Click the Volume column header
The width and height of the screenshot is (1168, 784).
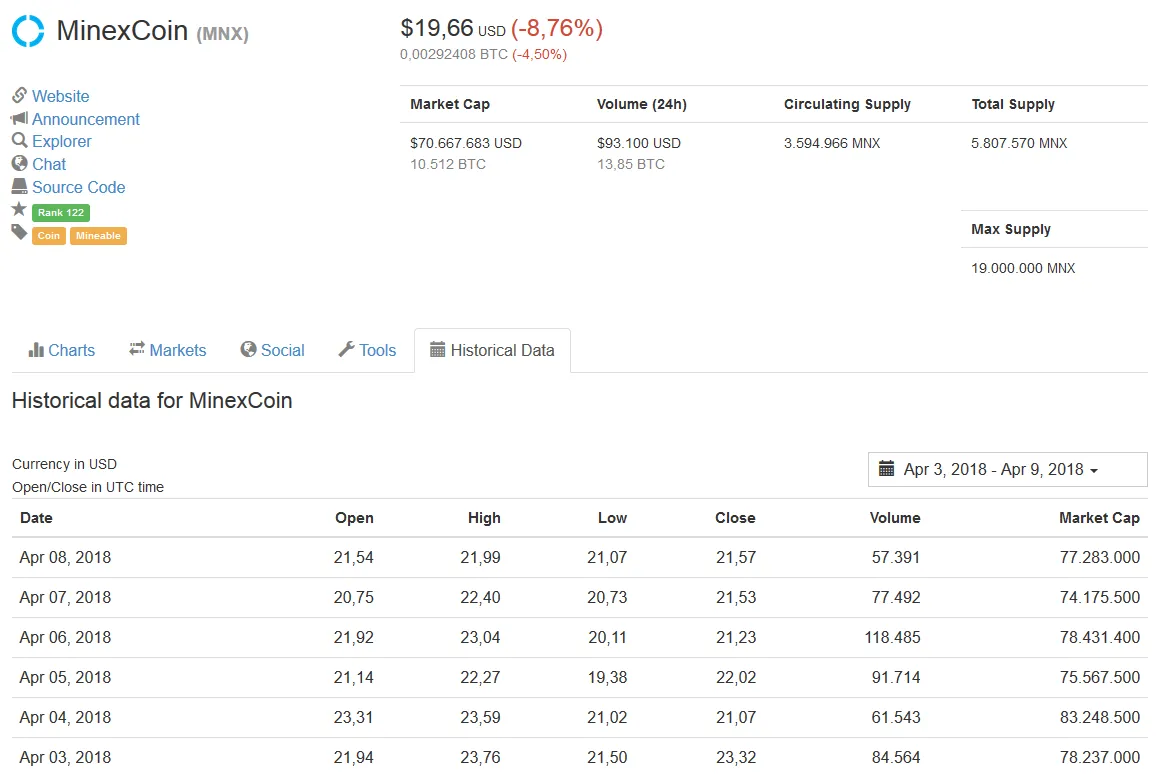click(x=895, y=518)
